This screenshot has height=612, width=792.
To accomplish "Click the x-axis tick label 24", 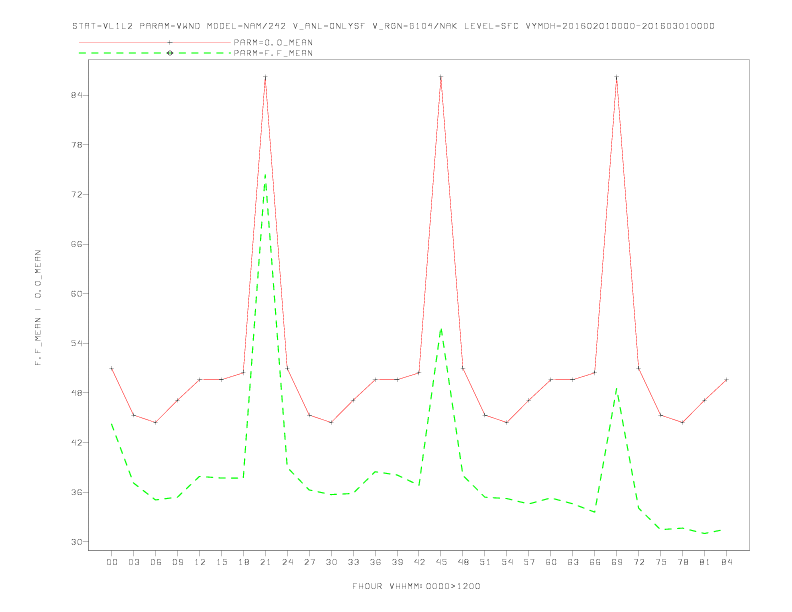I will click(x=287, y=562).
